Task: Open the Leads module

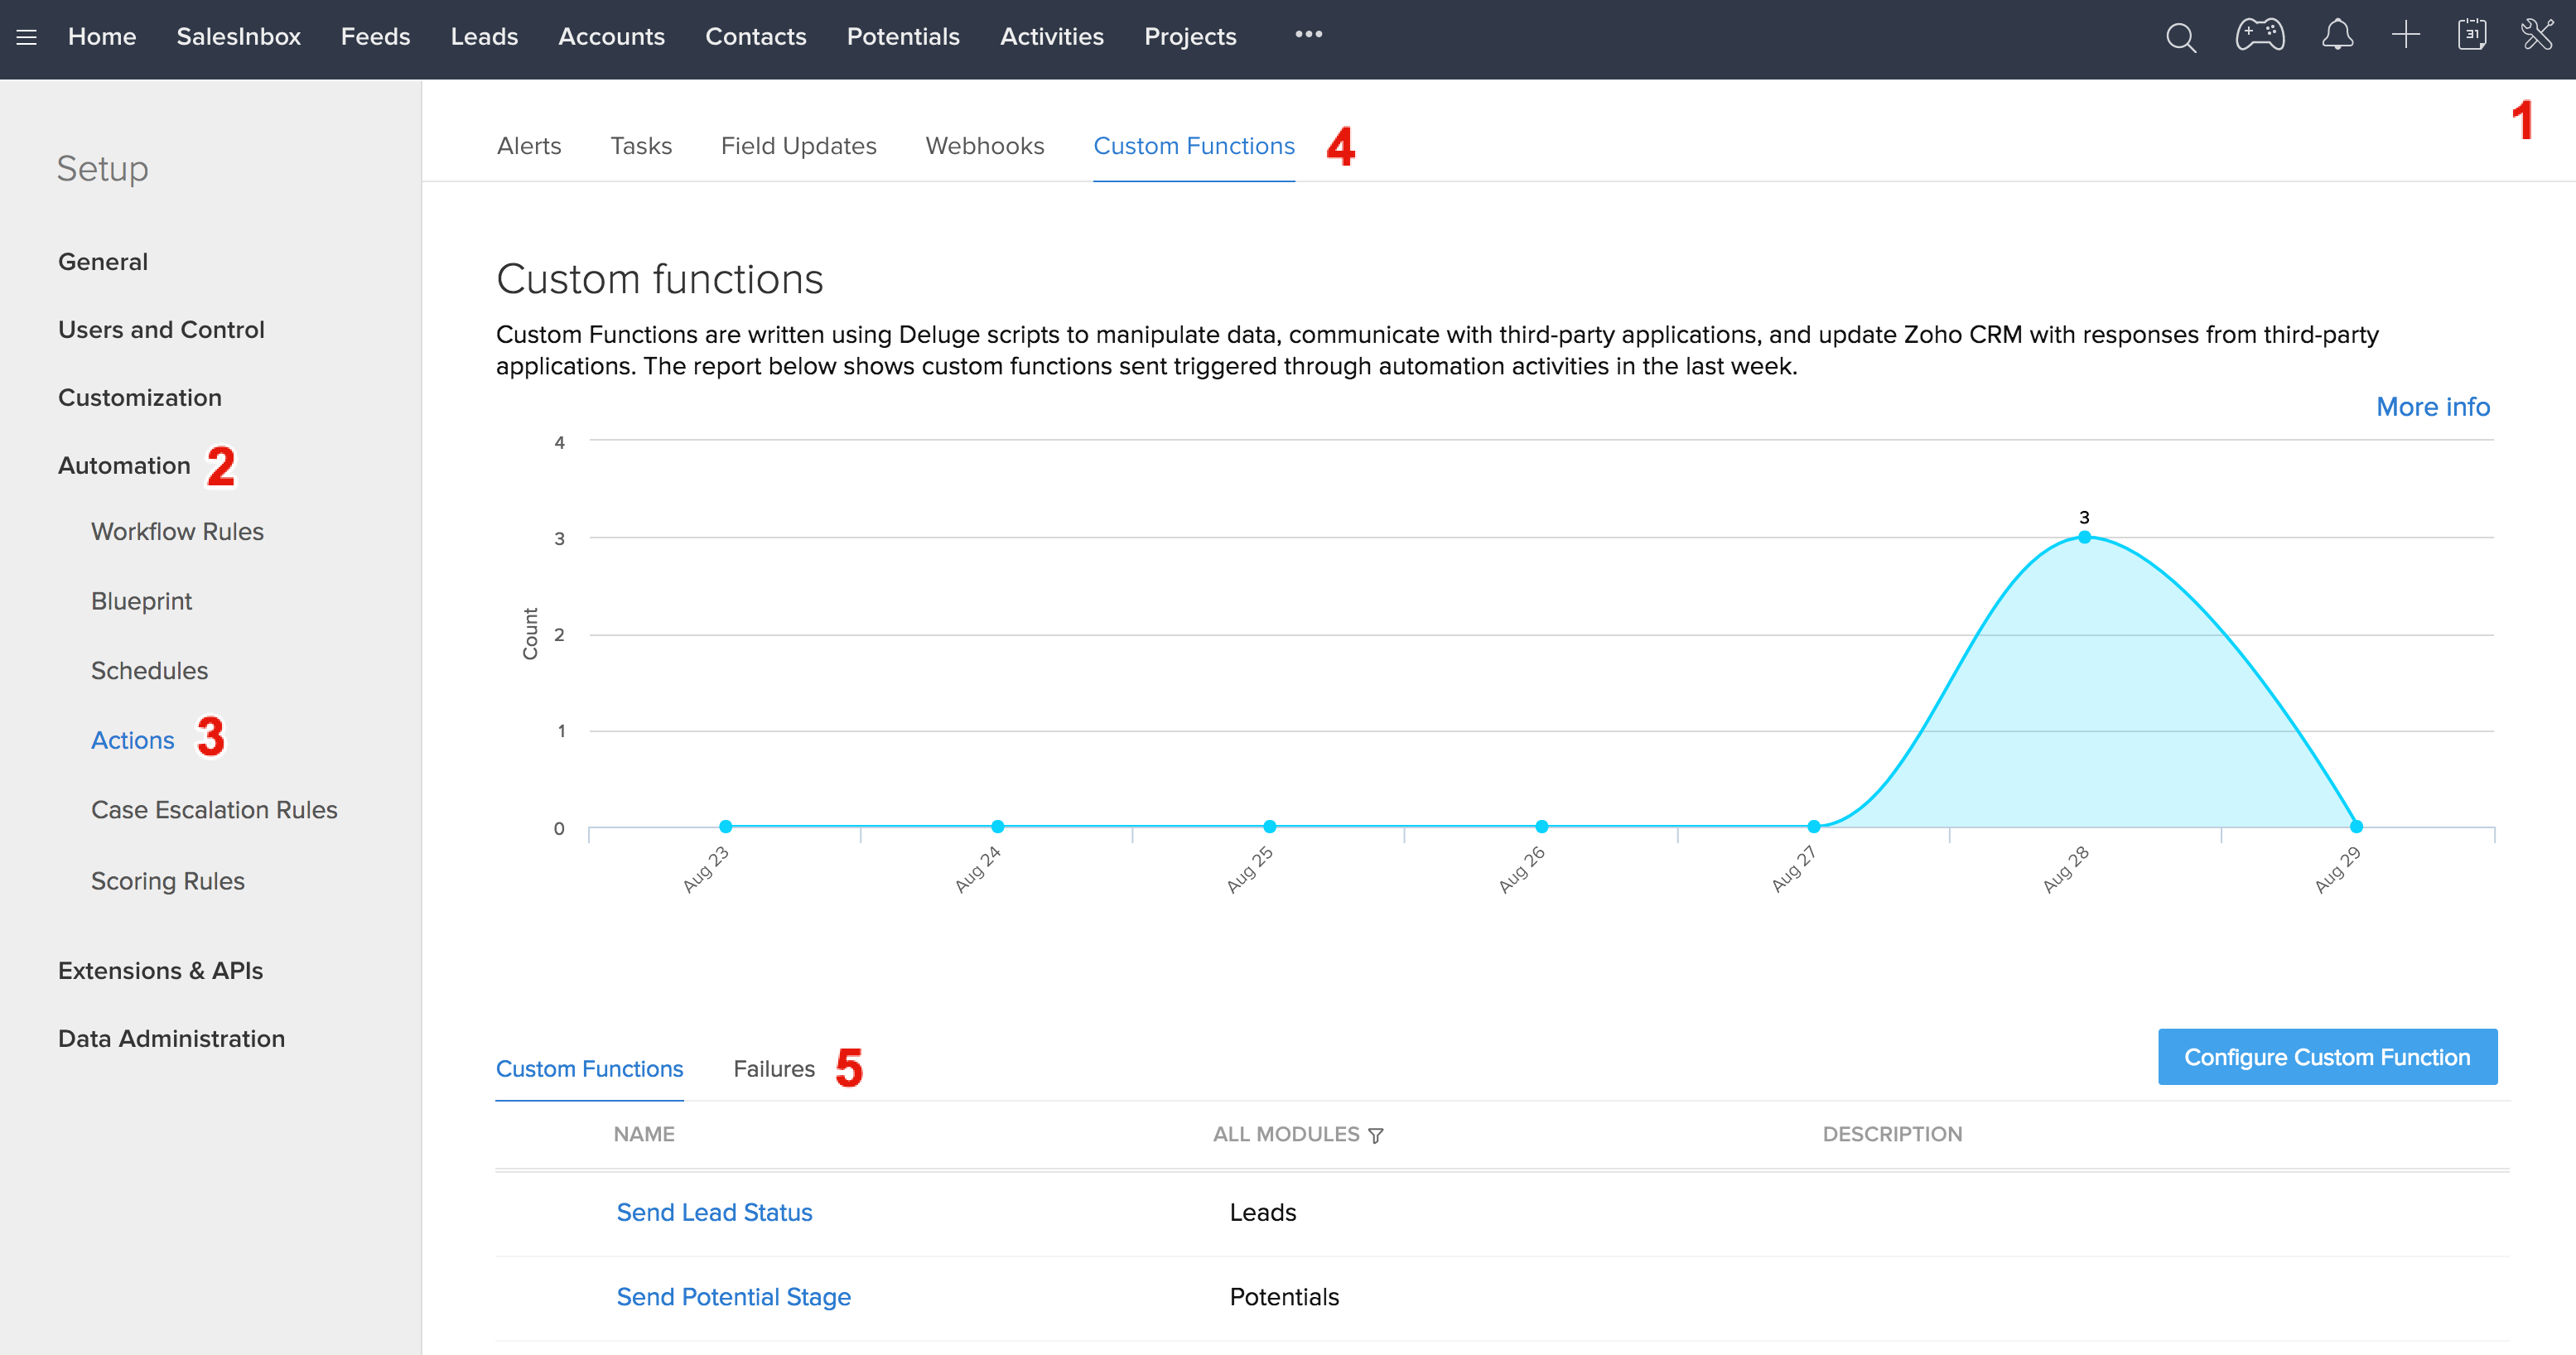Action: click(x=484, y=37)
